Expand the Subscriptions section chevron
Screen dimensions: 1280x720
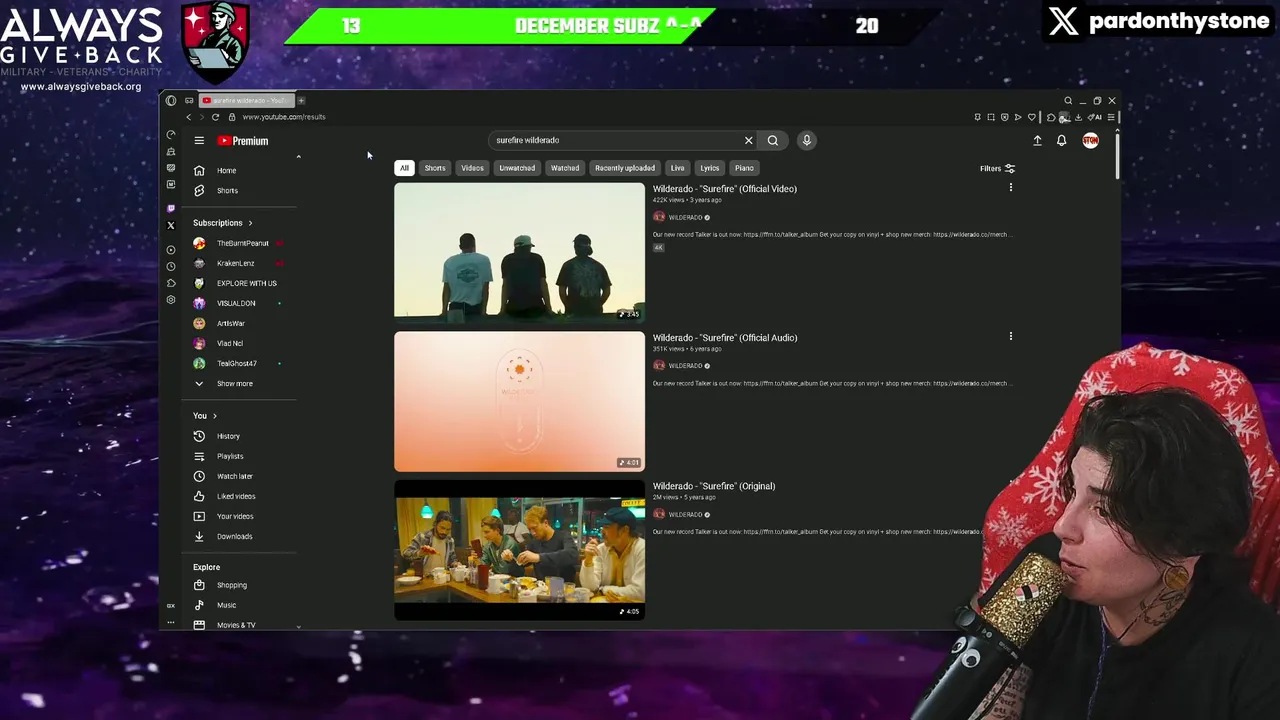point(250,223)
